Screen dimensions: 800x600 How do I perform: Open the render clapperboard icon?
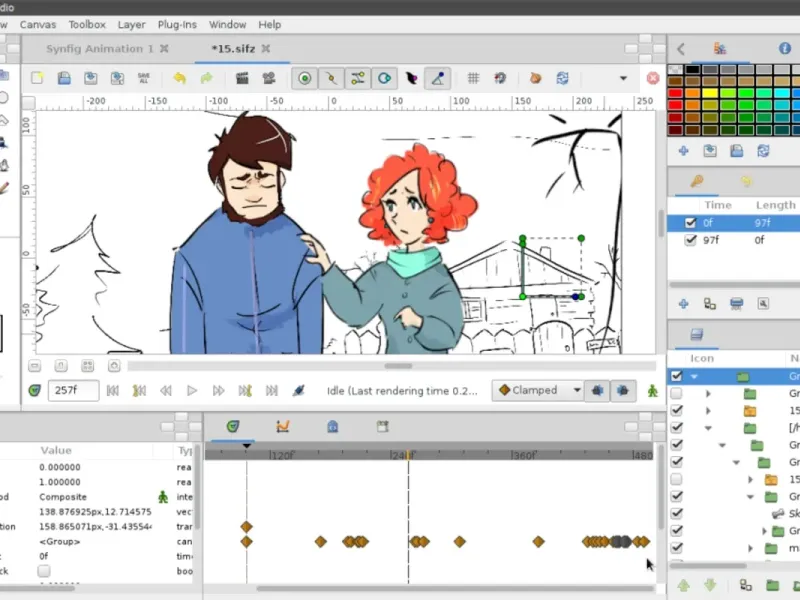[x=241, y=78]
